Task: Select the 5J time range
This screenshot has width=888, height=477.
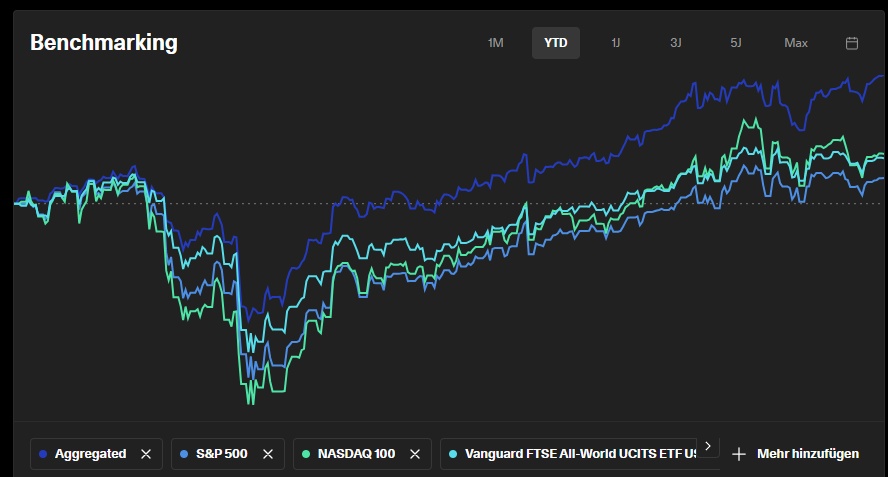Action: (x=736, y=43)
